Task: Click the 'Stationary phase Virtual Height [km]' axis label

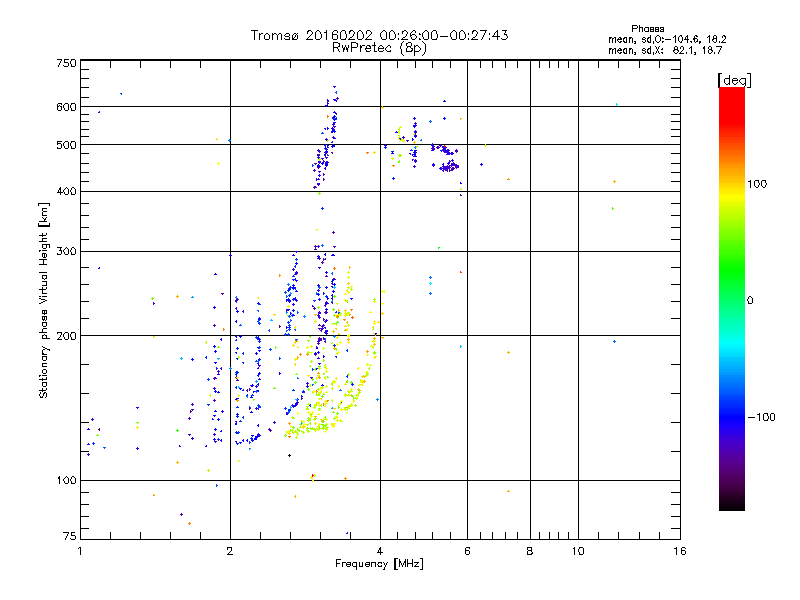Action: (44, 300)
